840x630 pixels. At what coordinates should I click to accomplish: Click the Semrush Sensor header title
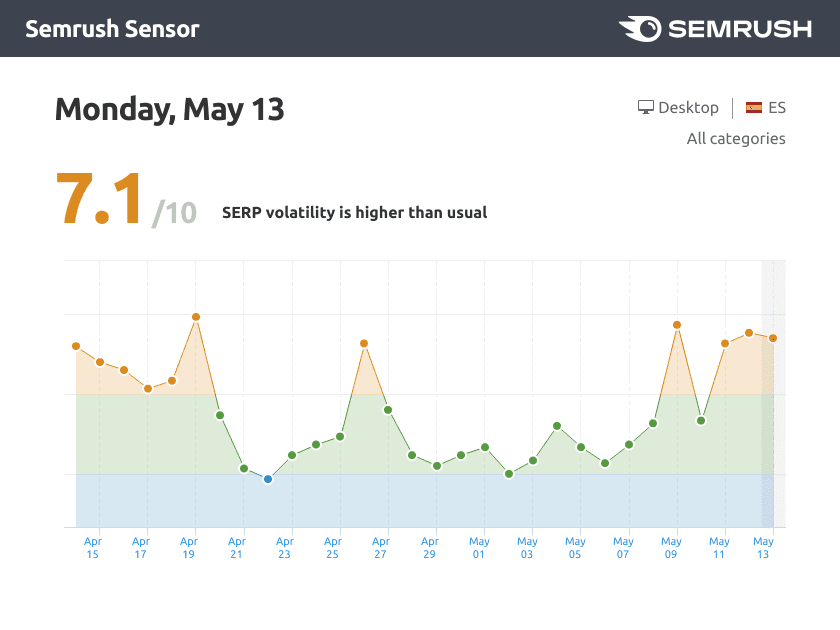coord(112,28)
